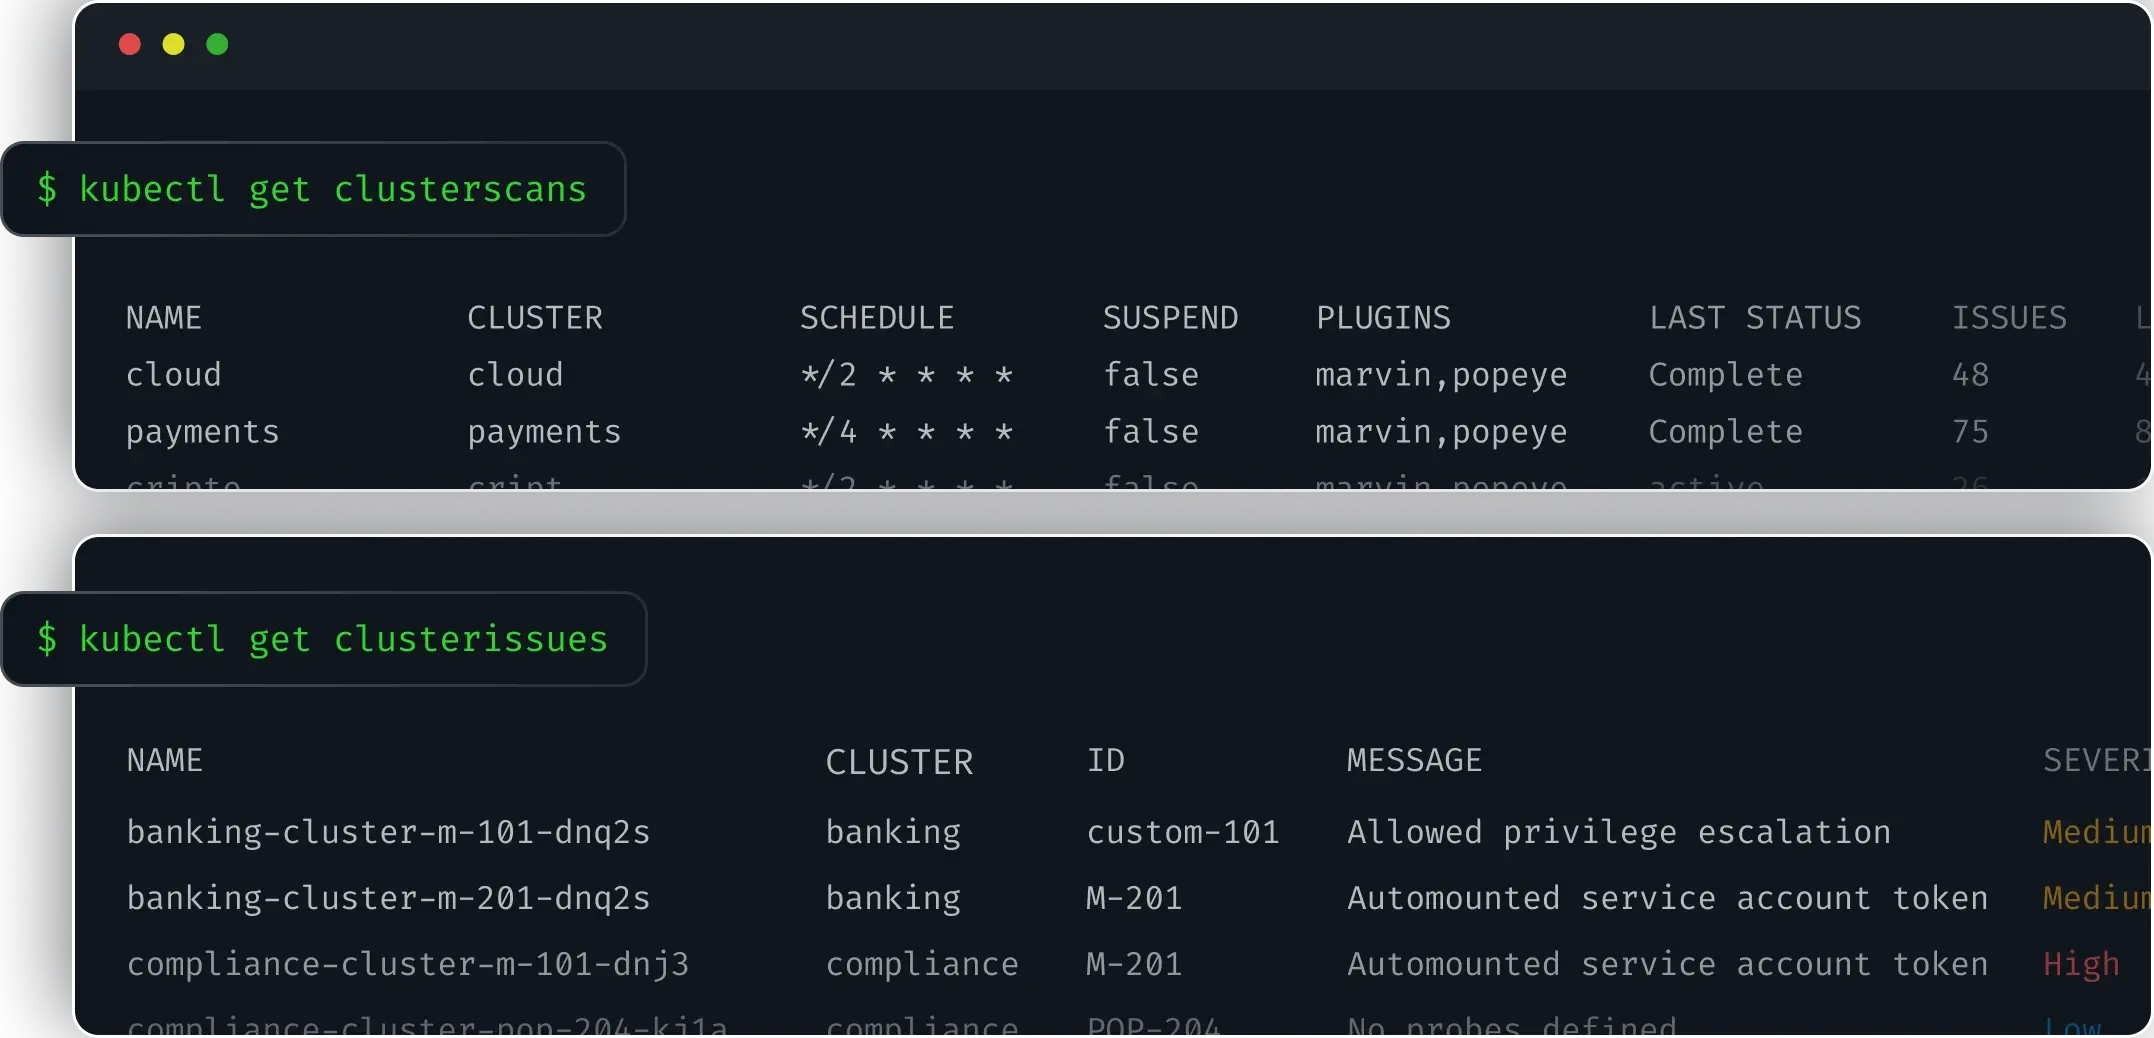Viewport: 2154px width, 1038px height.
Task: Click the Complete status for cloud scan
Action: [x=1725, y=375]
